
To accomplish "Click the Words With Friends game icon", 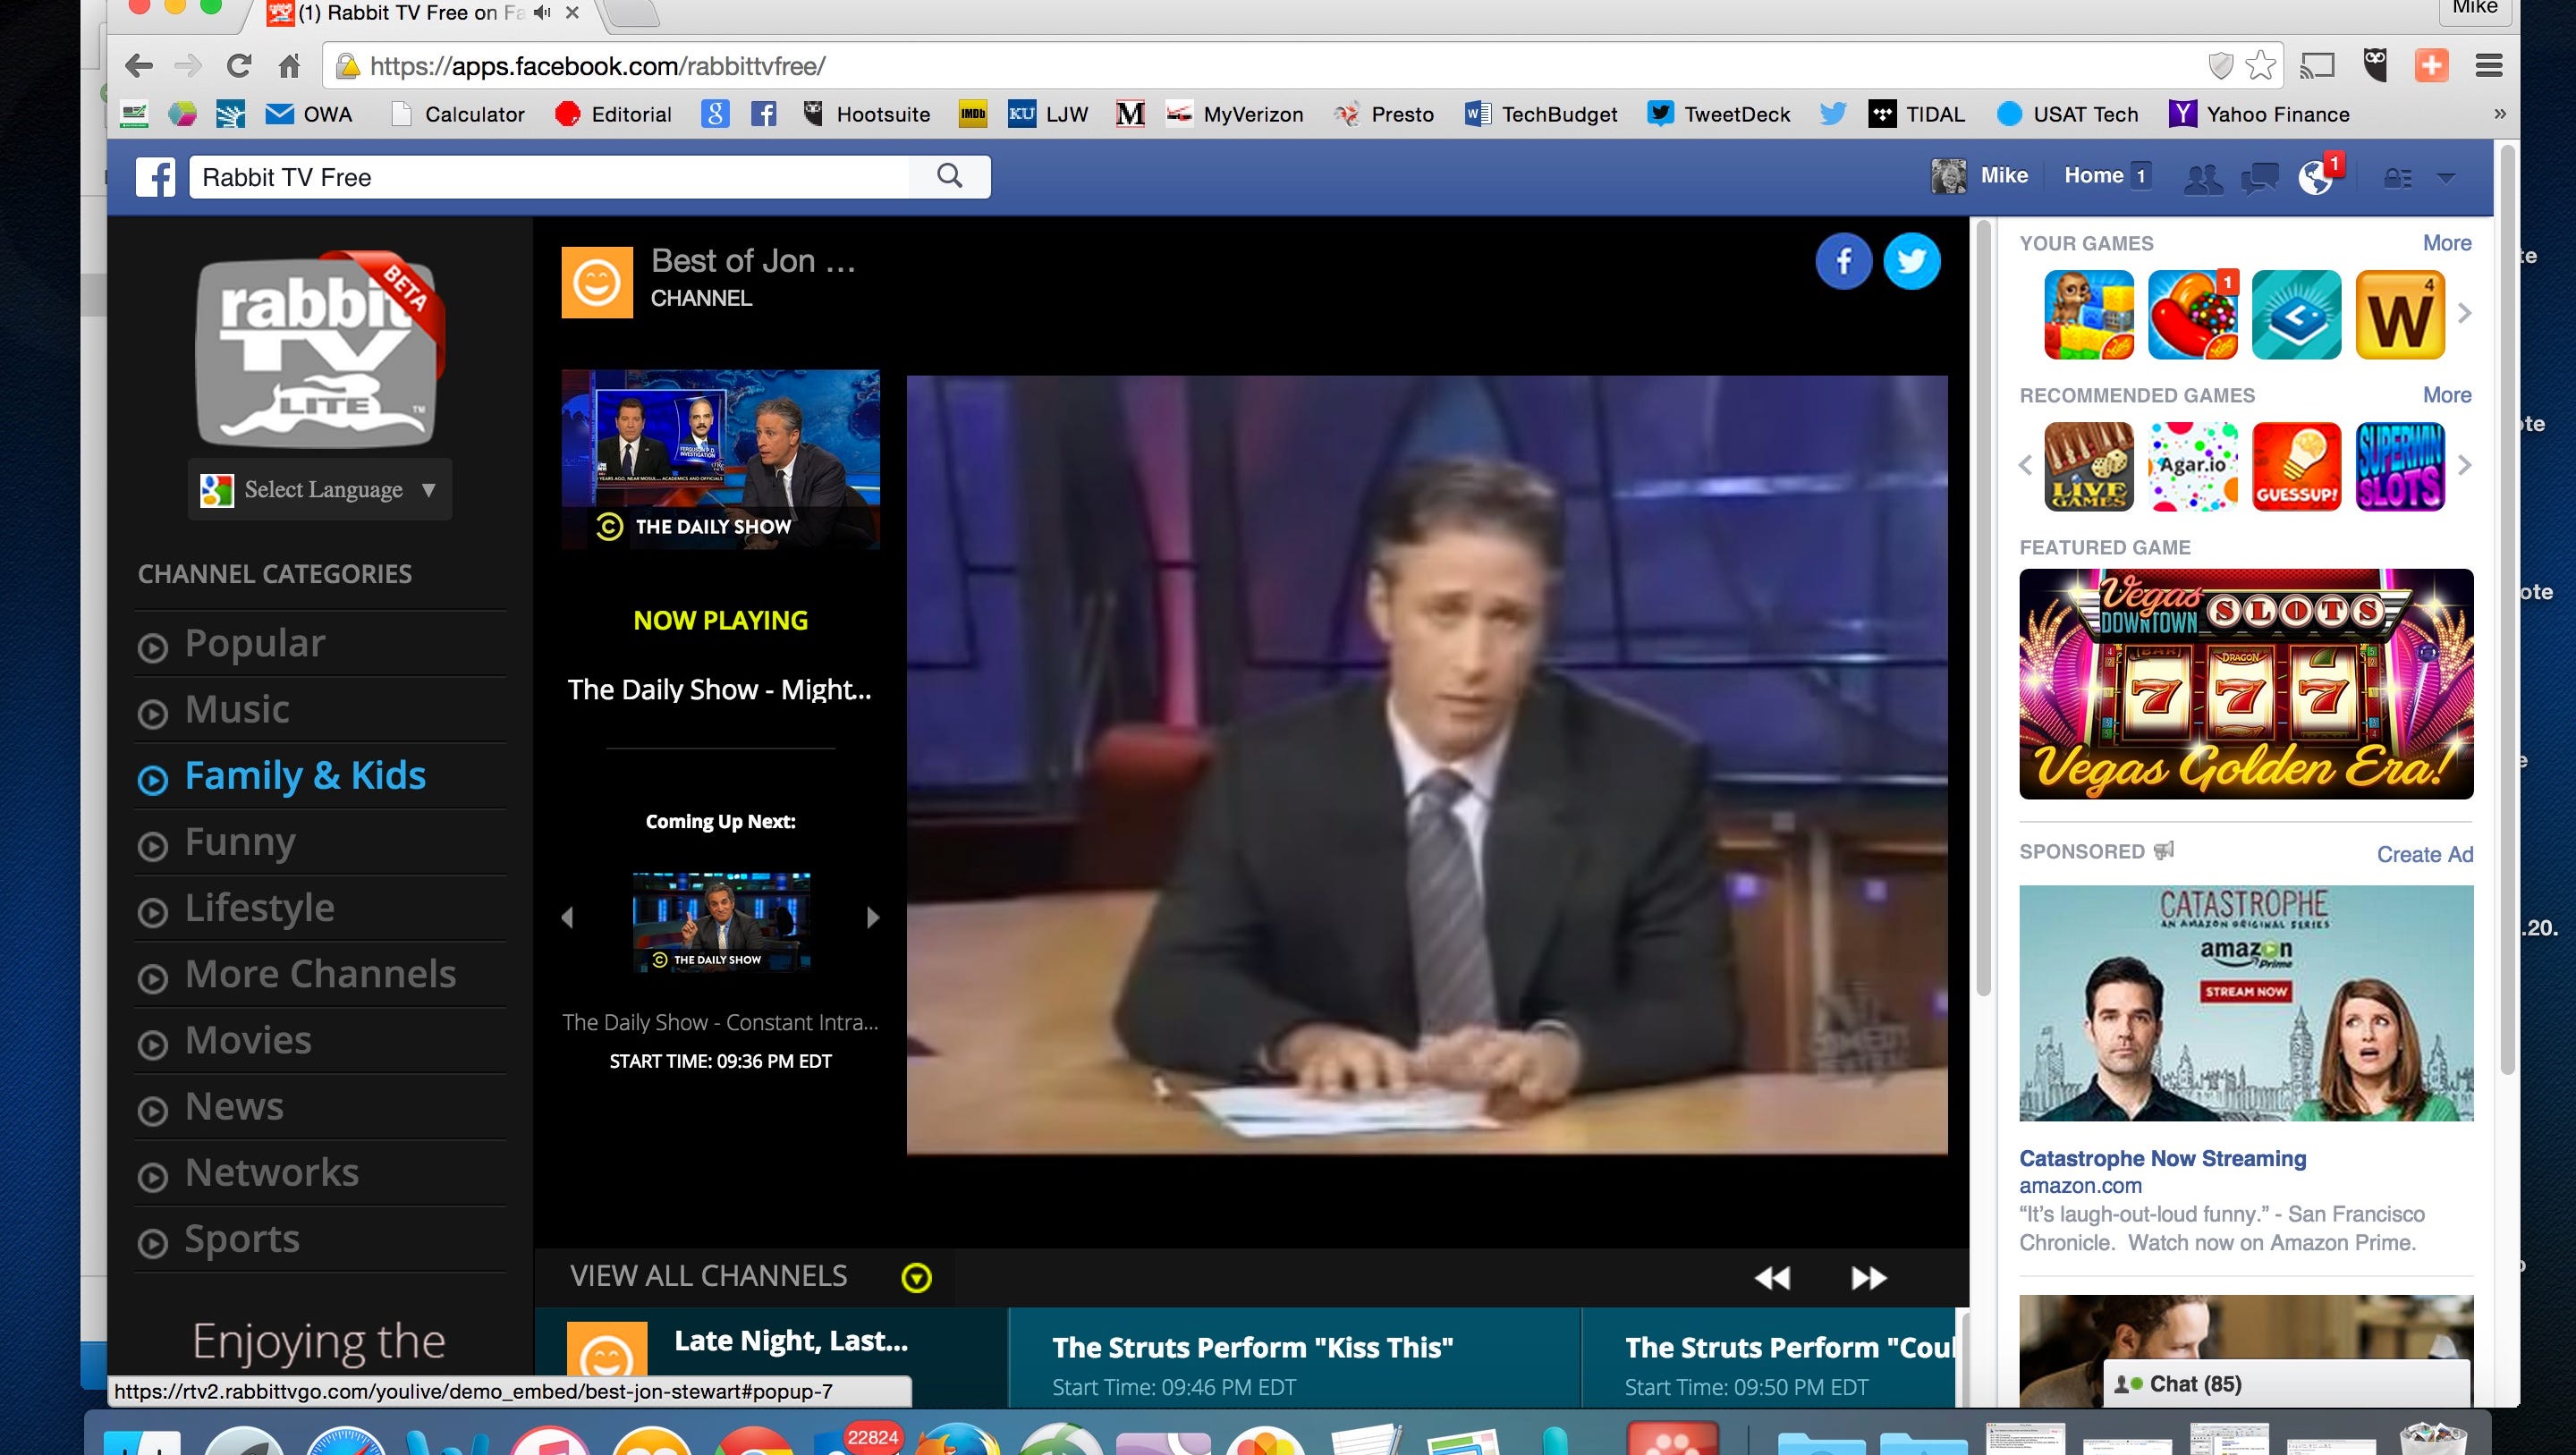I will (x=2401, y=313).
